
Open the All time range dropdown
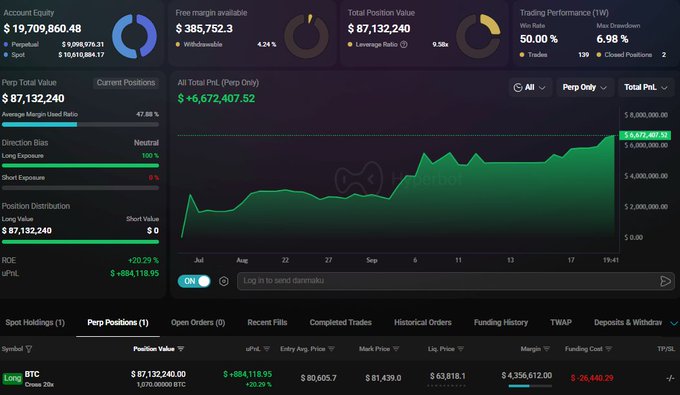pyautogui.click(x=530, y=87)
